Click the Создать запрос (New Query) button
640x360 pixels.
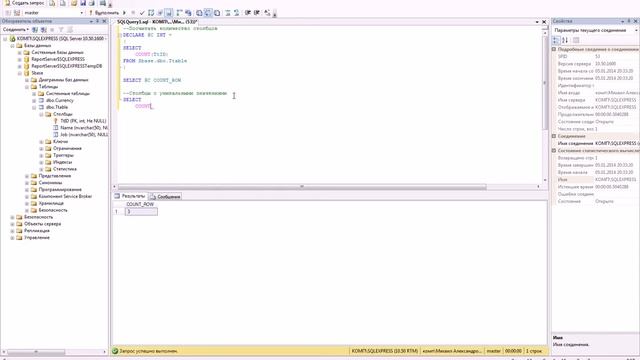[x=24, y=3]
